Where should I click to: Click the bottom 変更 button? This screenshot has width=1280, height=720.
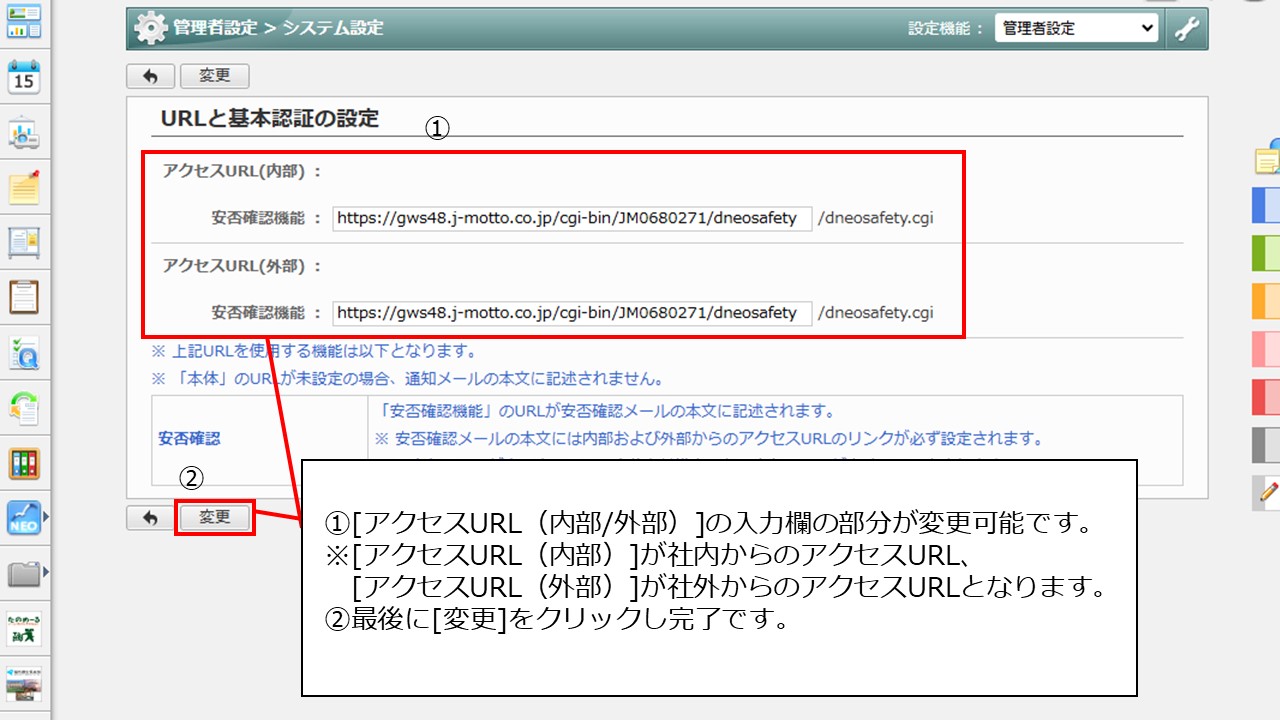coord(215,517)
